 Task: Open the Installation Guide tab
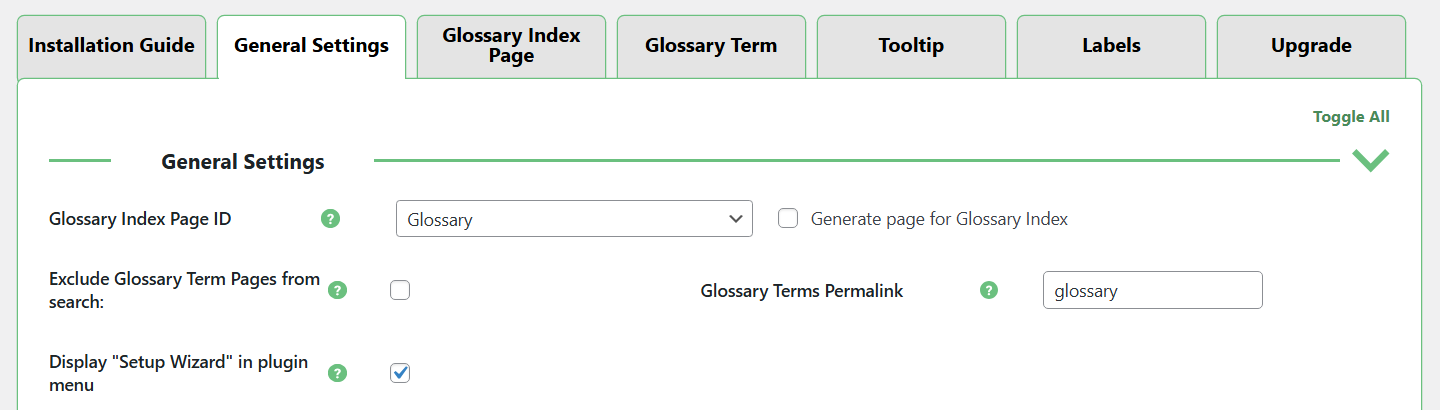[x=111, y=46]
